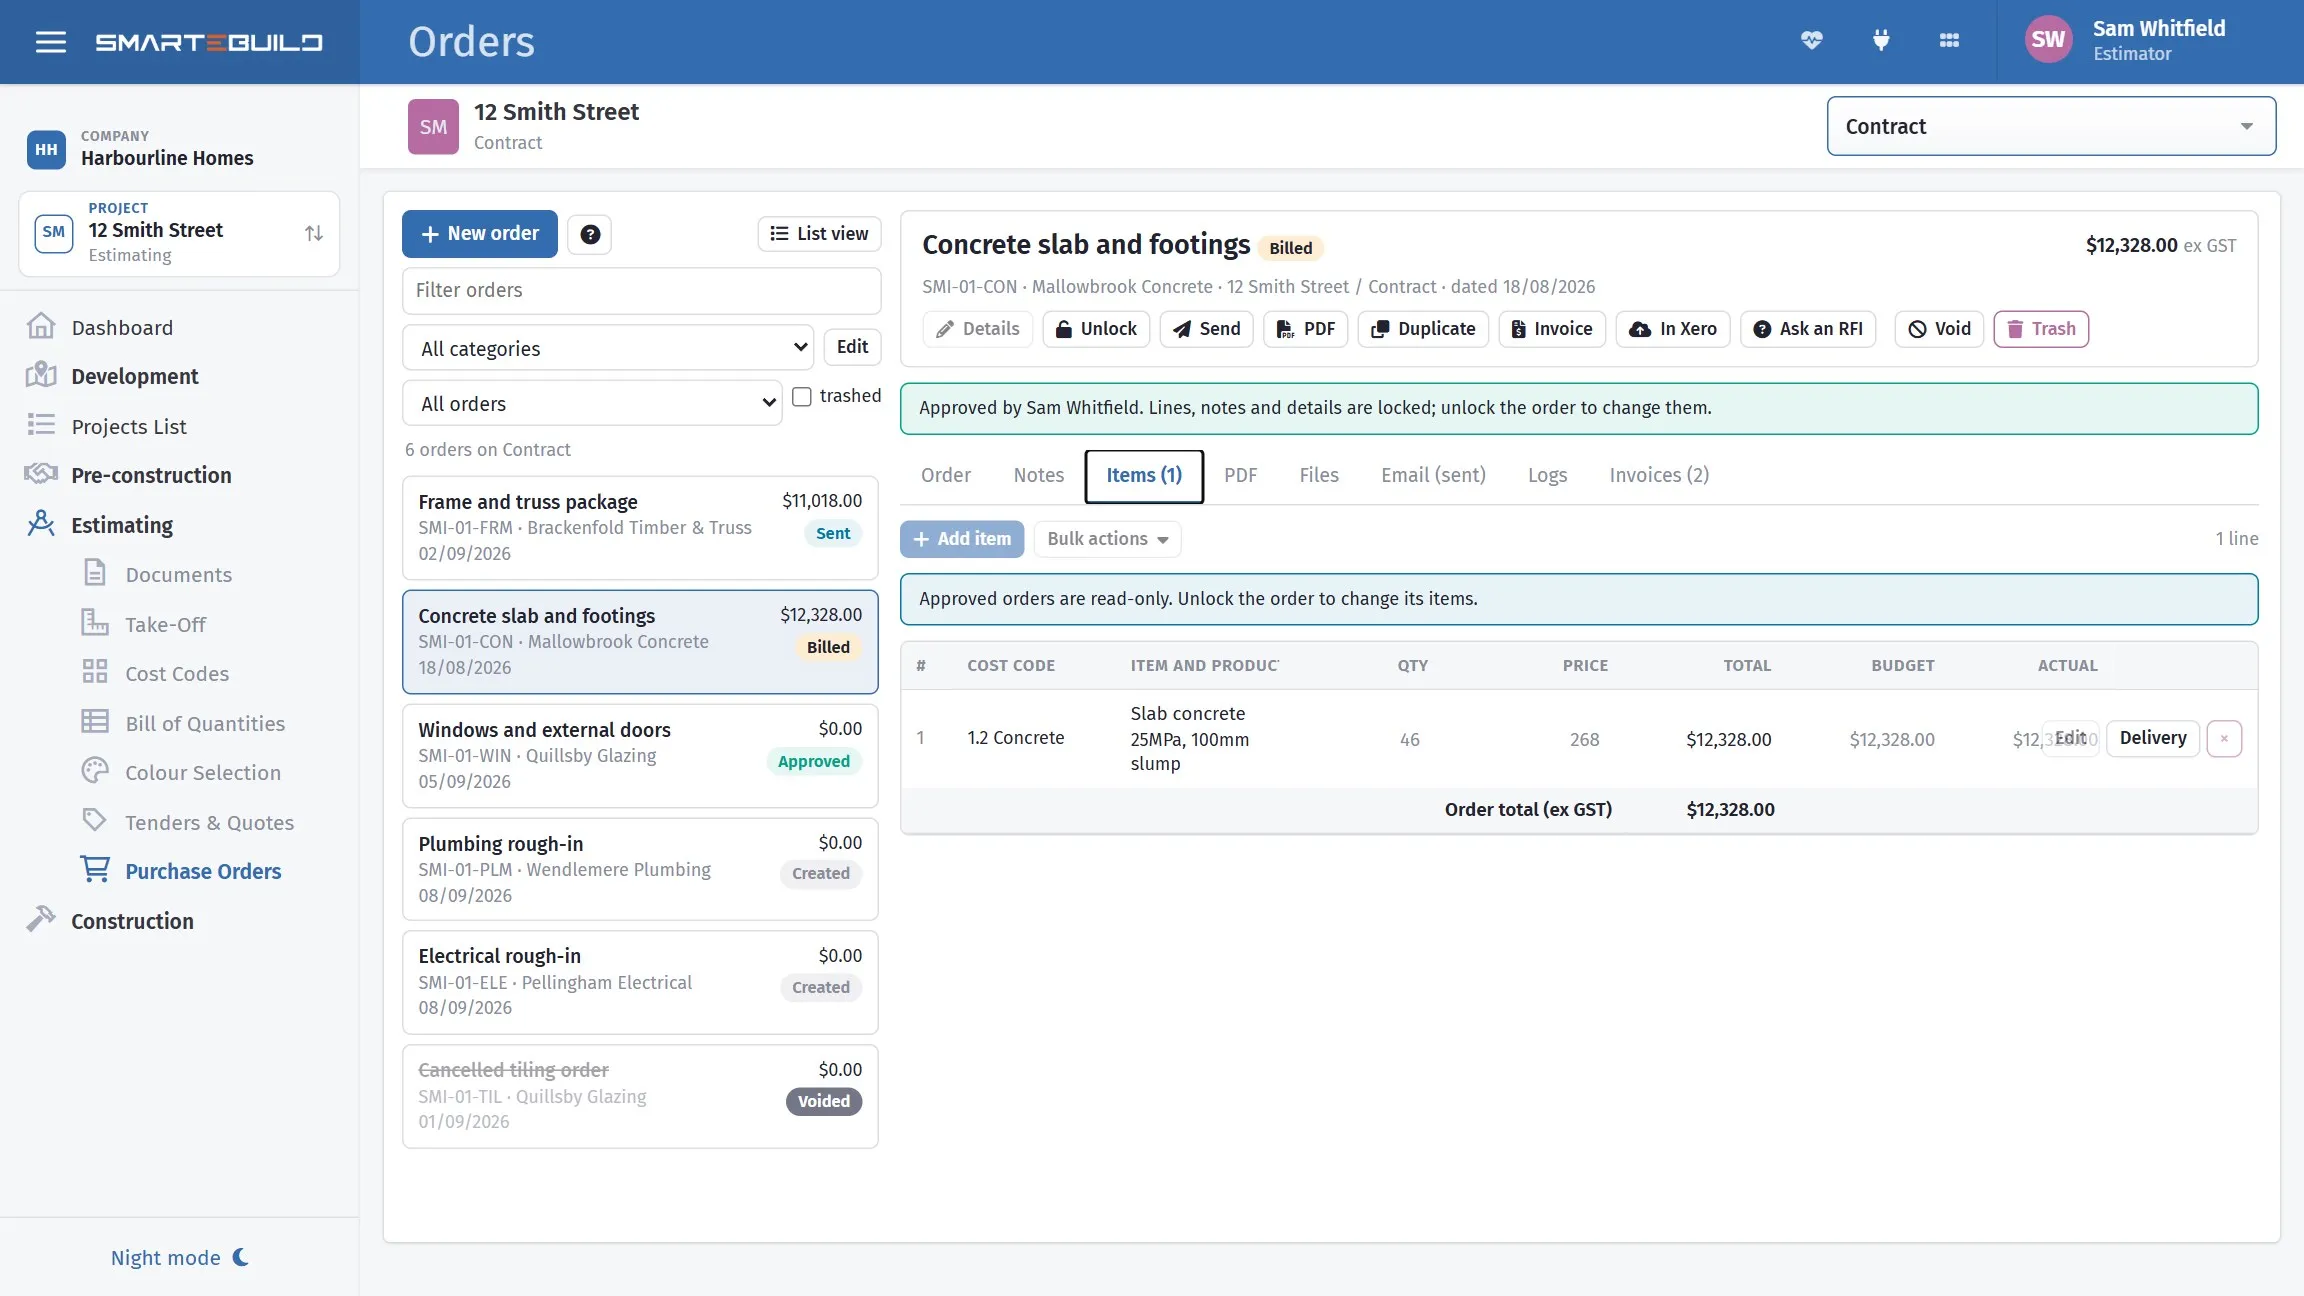This screenshot has height=1296, width=2304.
Task: Click Delivery for the concrete line
Action: click(2152, 738)
